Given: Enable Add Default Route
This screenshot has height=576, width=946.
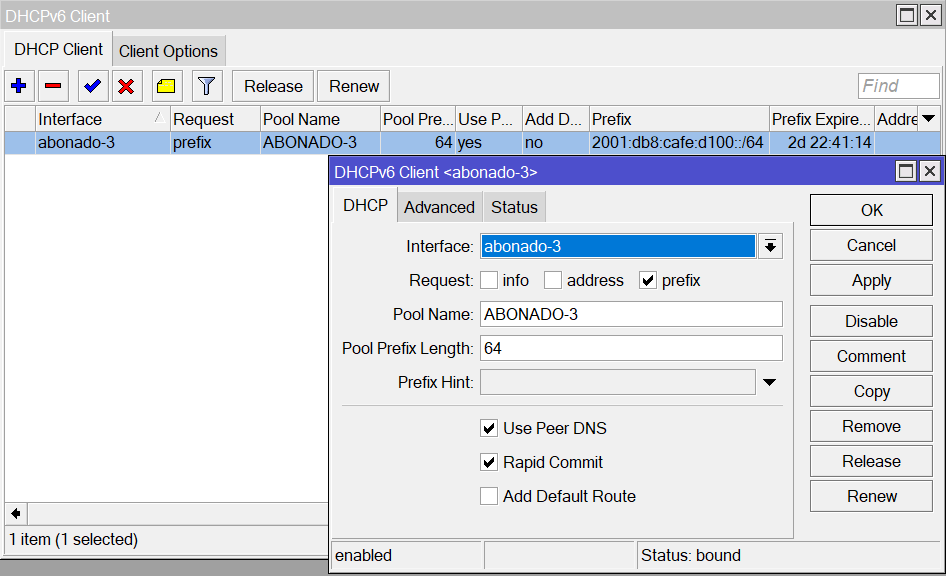Looking at the screenshot, I should point(489,496).
